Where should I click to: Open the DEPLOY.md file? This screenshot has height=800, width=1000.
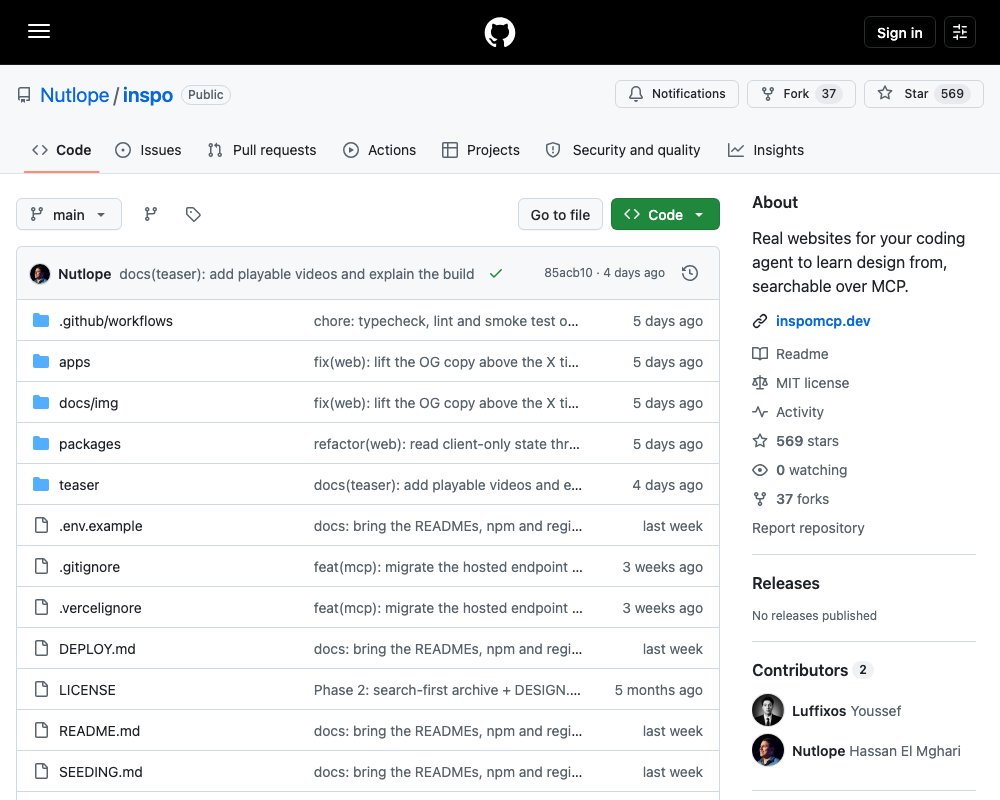tap(97, 649)
